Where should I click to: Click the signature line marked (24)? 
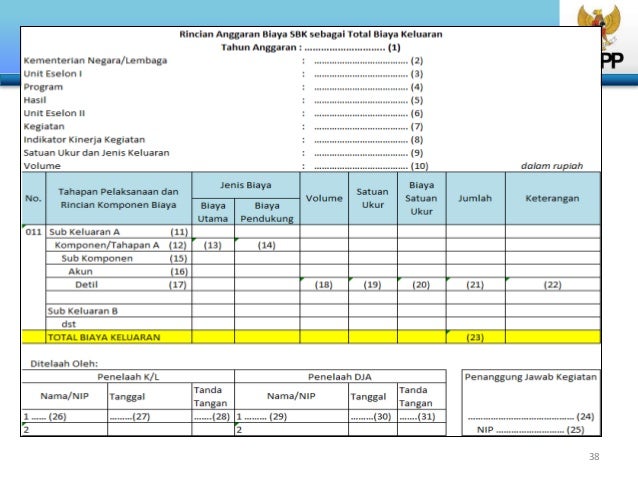[531, 417]
